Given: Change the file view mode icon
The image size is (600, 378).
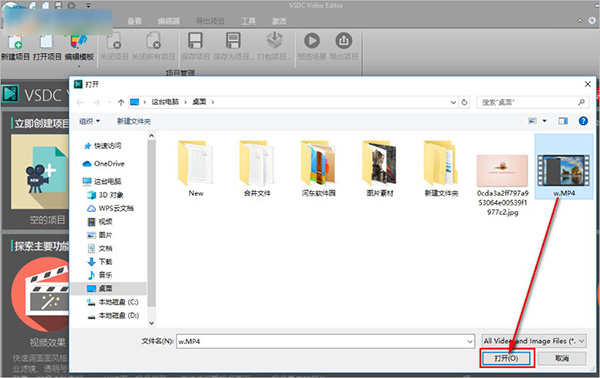Looking at the screenshot, I should [x=532, y=121].
